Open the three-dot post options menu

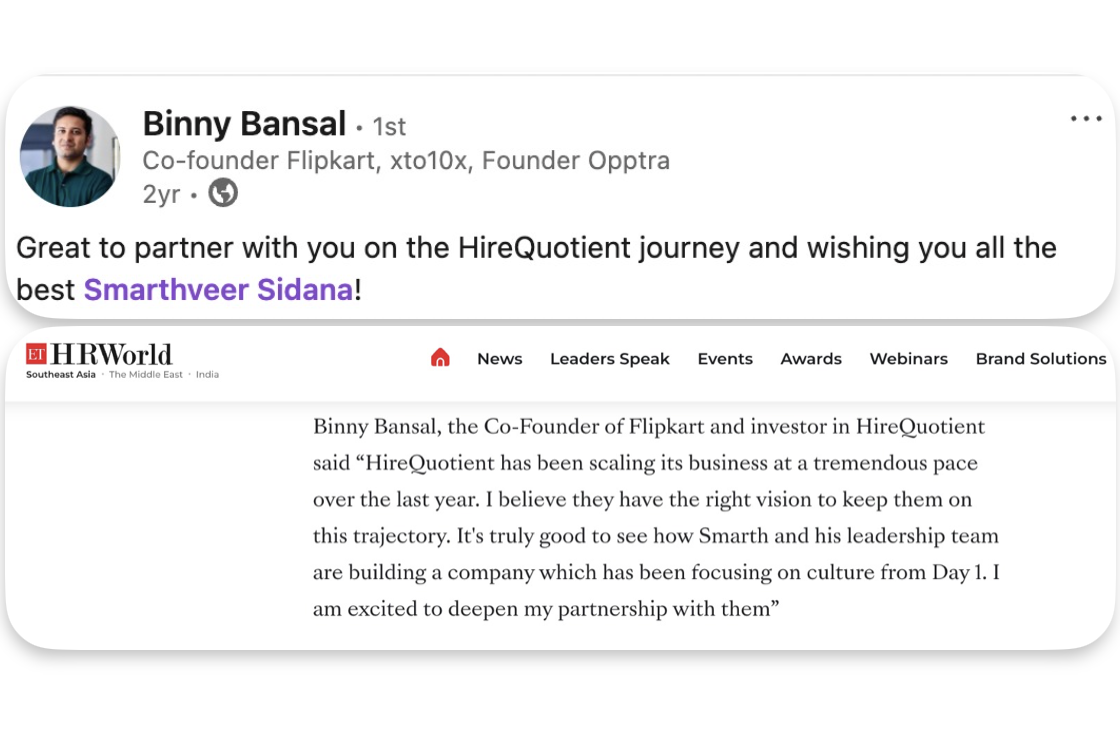tap(1085, 119)
